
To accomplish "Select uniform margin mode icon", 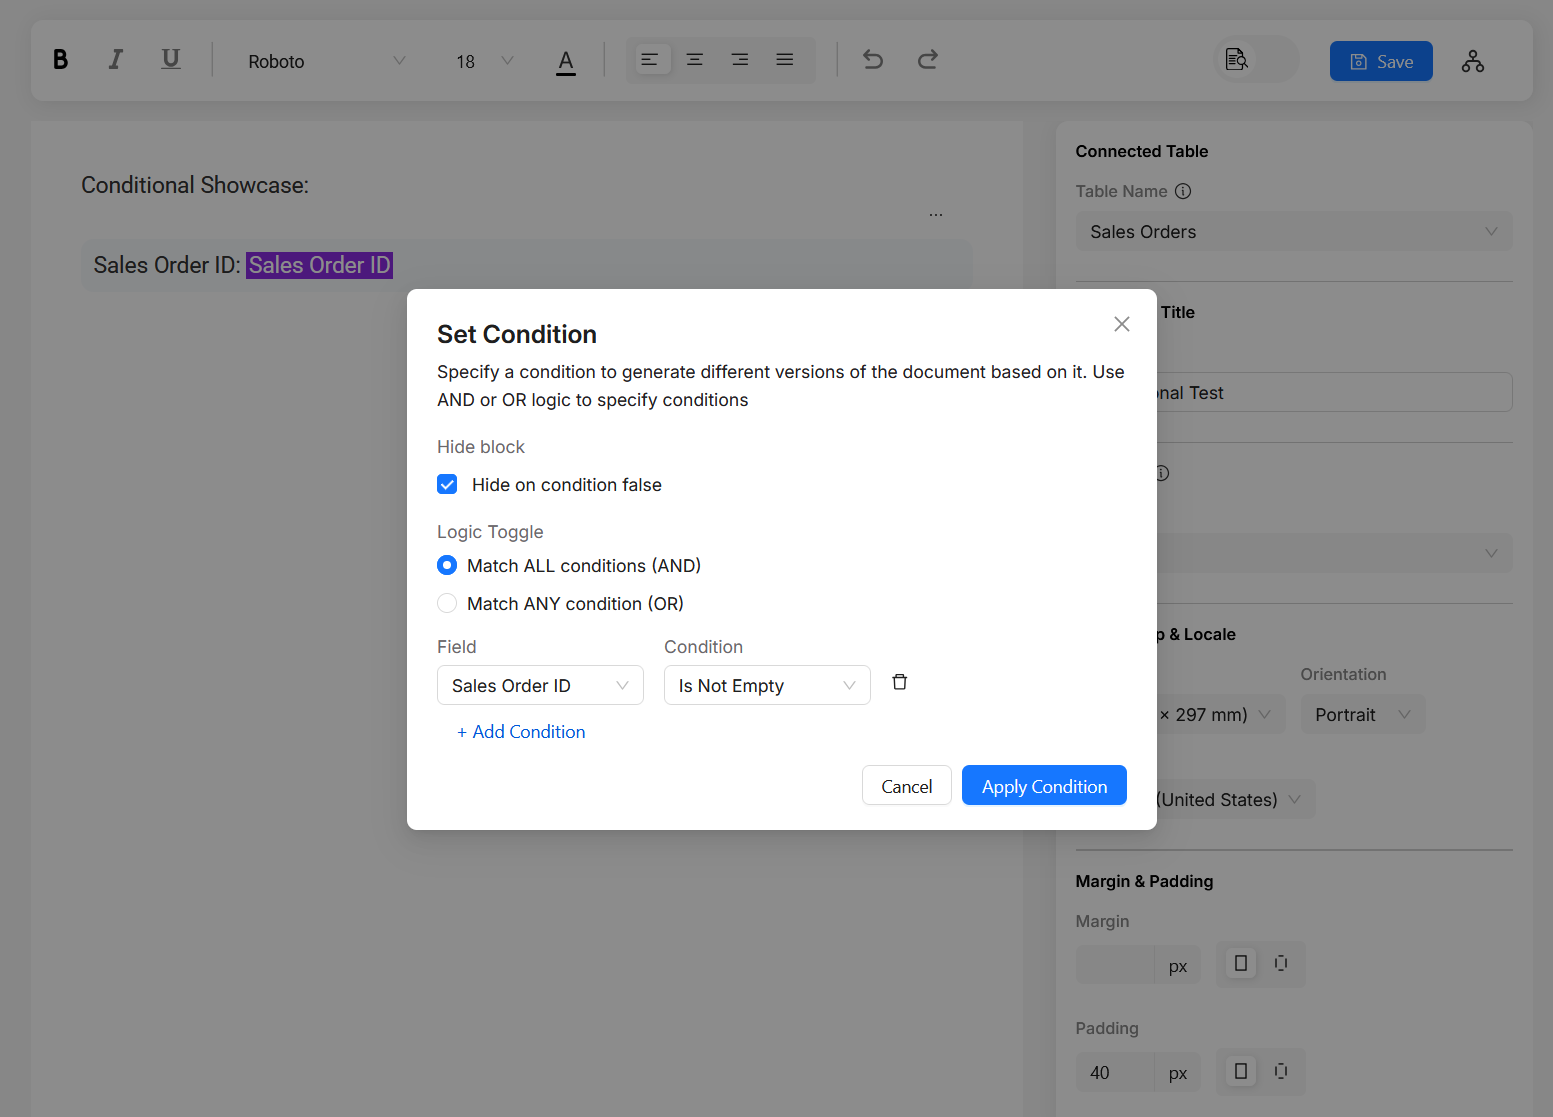I will point(1241,964).
